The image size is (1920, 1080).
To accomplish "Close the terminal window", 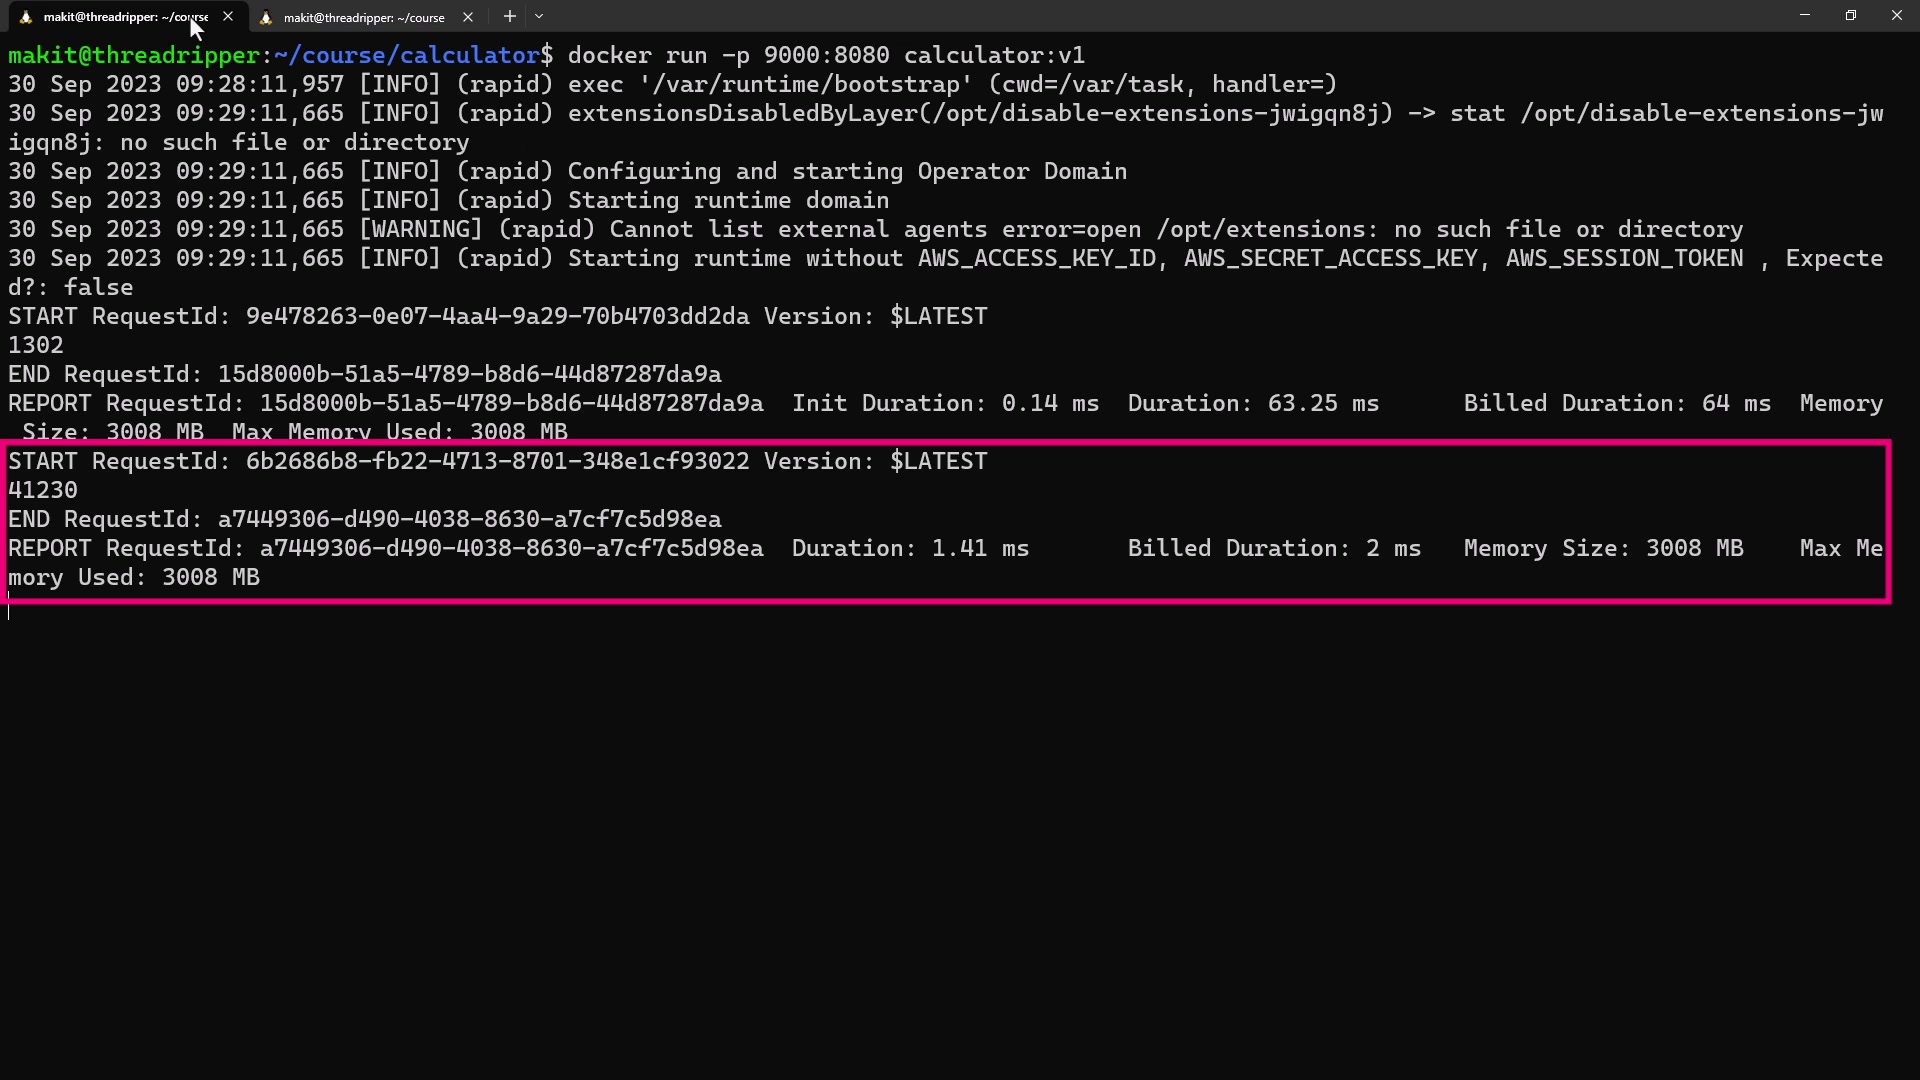I will click(1896, 16).
